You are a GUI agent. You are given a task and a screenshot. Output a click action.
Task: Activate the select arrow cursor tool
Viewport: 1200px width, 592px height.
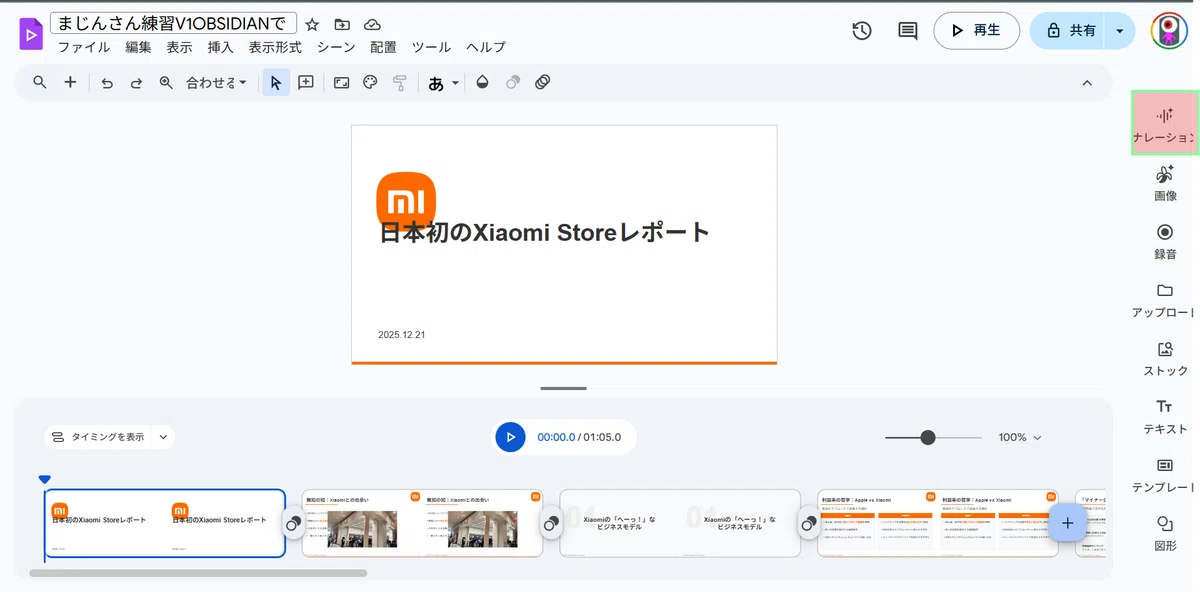276,83
